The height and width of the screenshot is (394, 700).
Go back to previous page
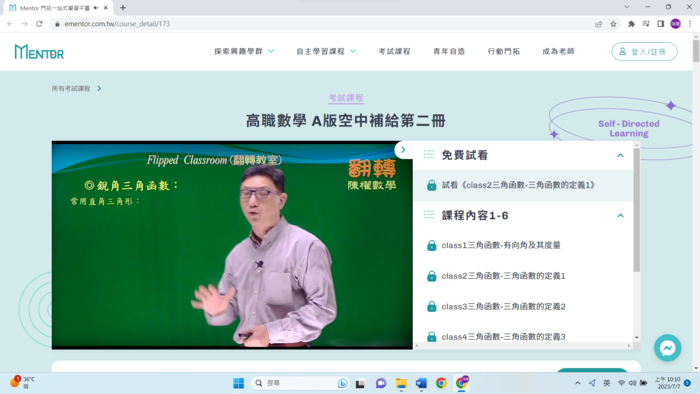(10, 24)
